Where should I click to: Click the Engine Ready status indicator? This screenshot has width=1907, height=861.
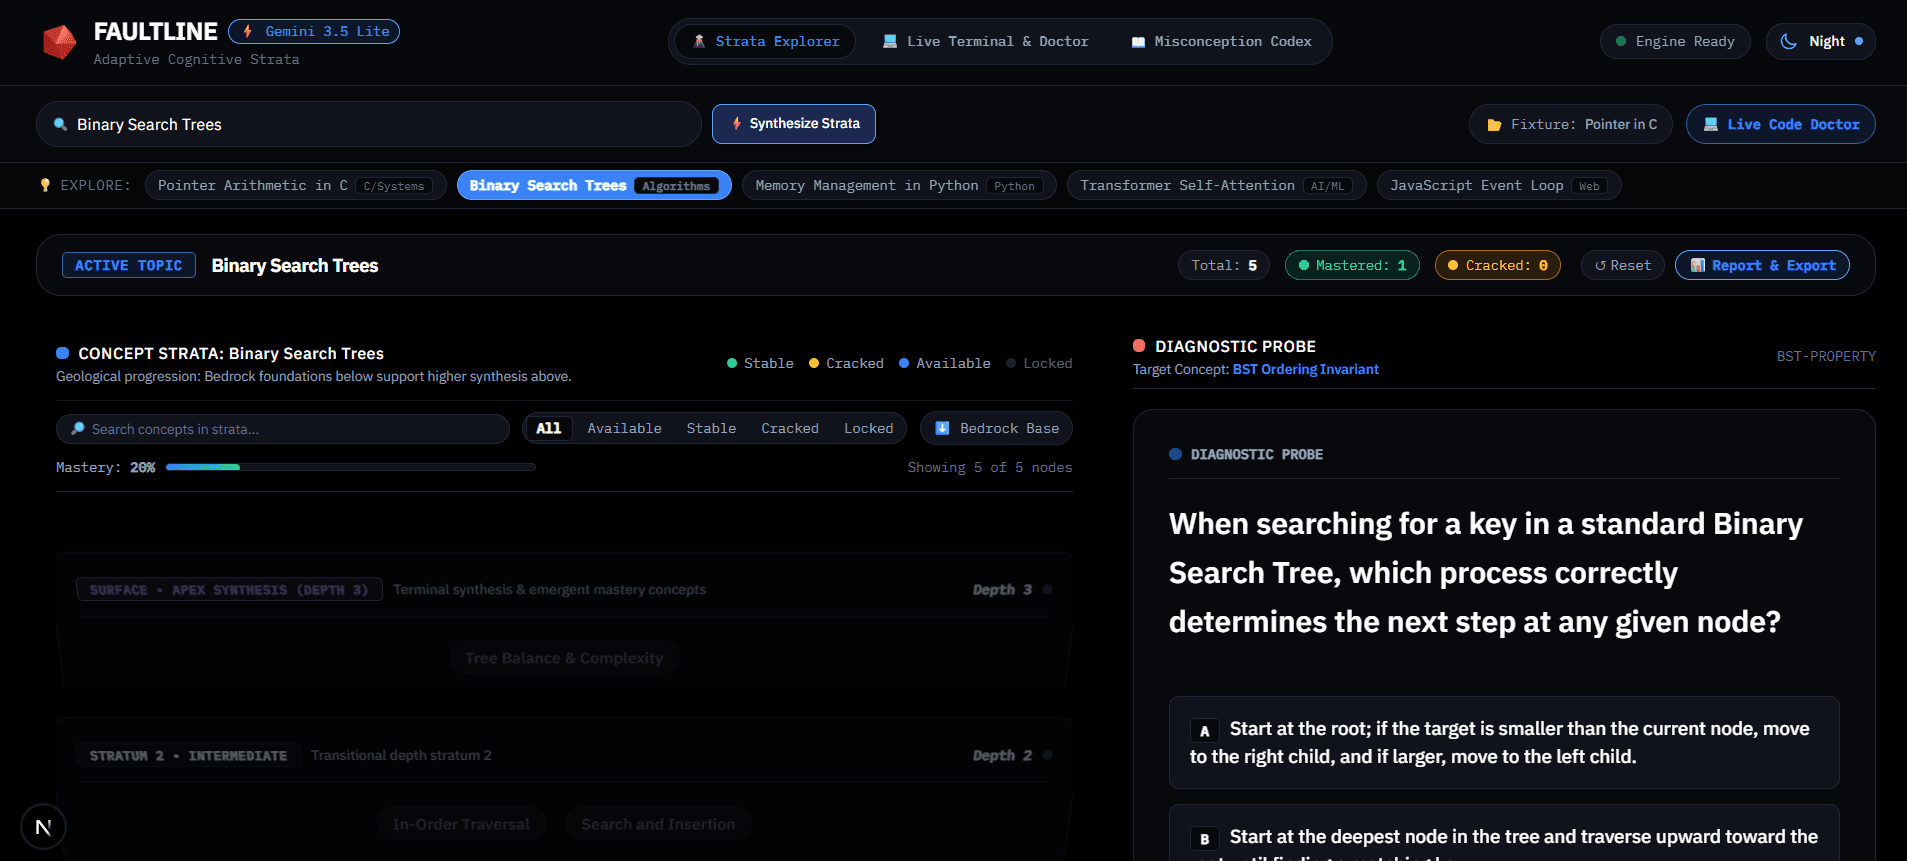[1675, 41]
